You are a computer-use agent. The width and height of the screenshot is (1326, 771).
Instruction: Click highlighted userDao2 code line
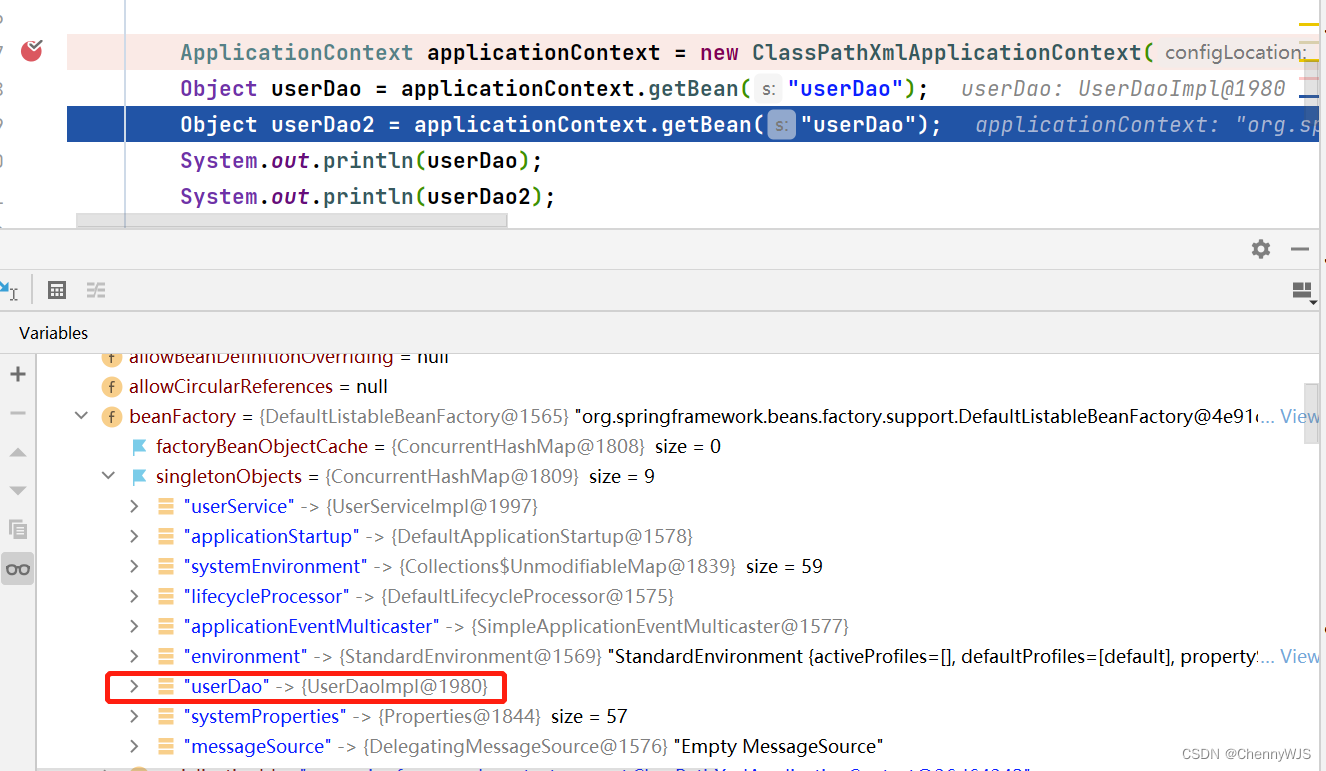pyautogui.click(x=692, y=125)
